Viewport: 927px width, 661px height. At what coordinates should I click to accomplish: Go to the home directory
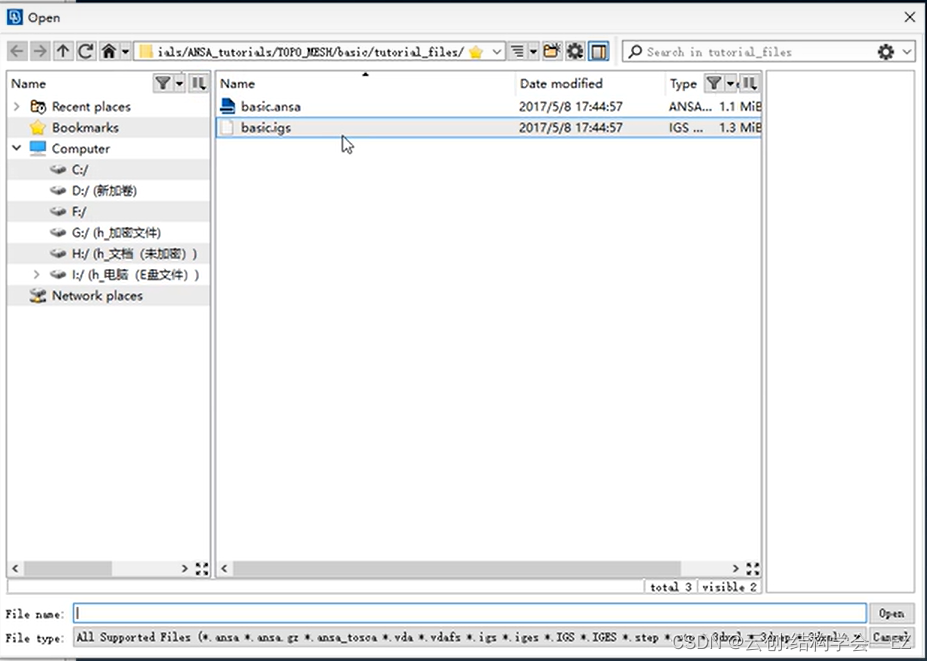click(x=109, y=51)
